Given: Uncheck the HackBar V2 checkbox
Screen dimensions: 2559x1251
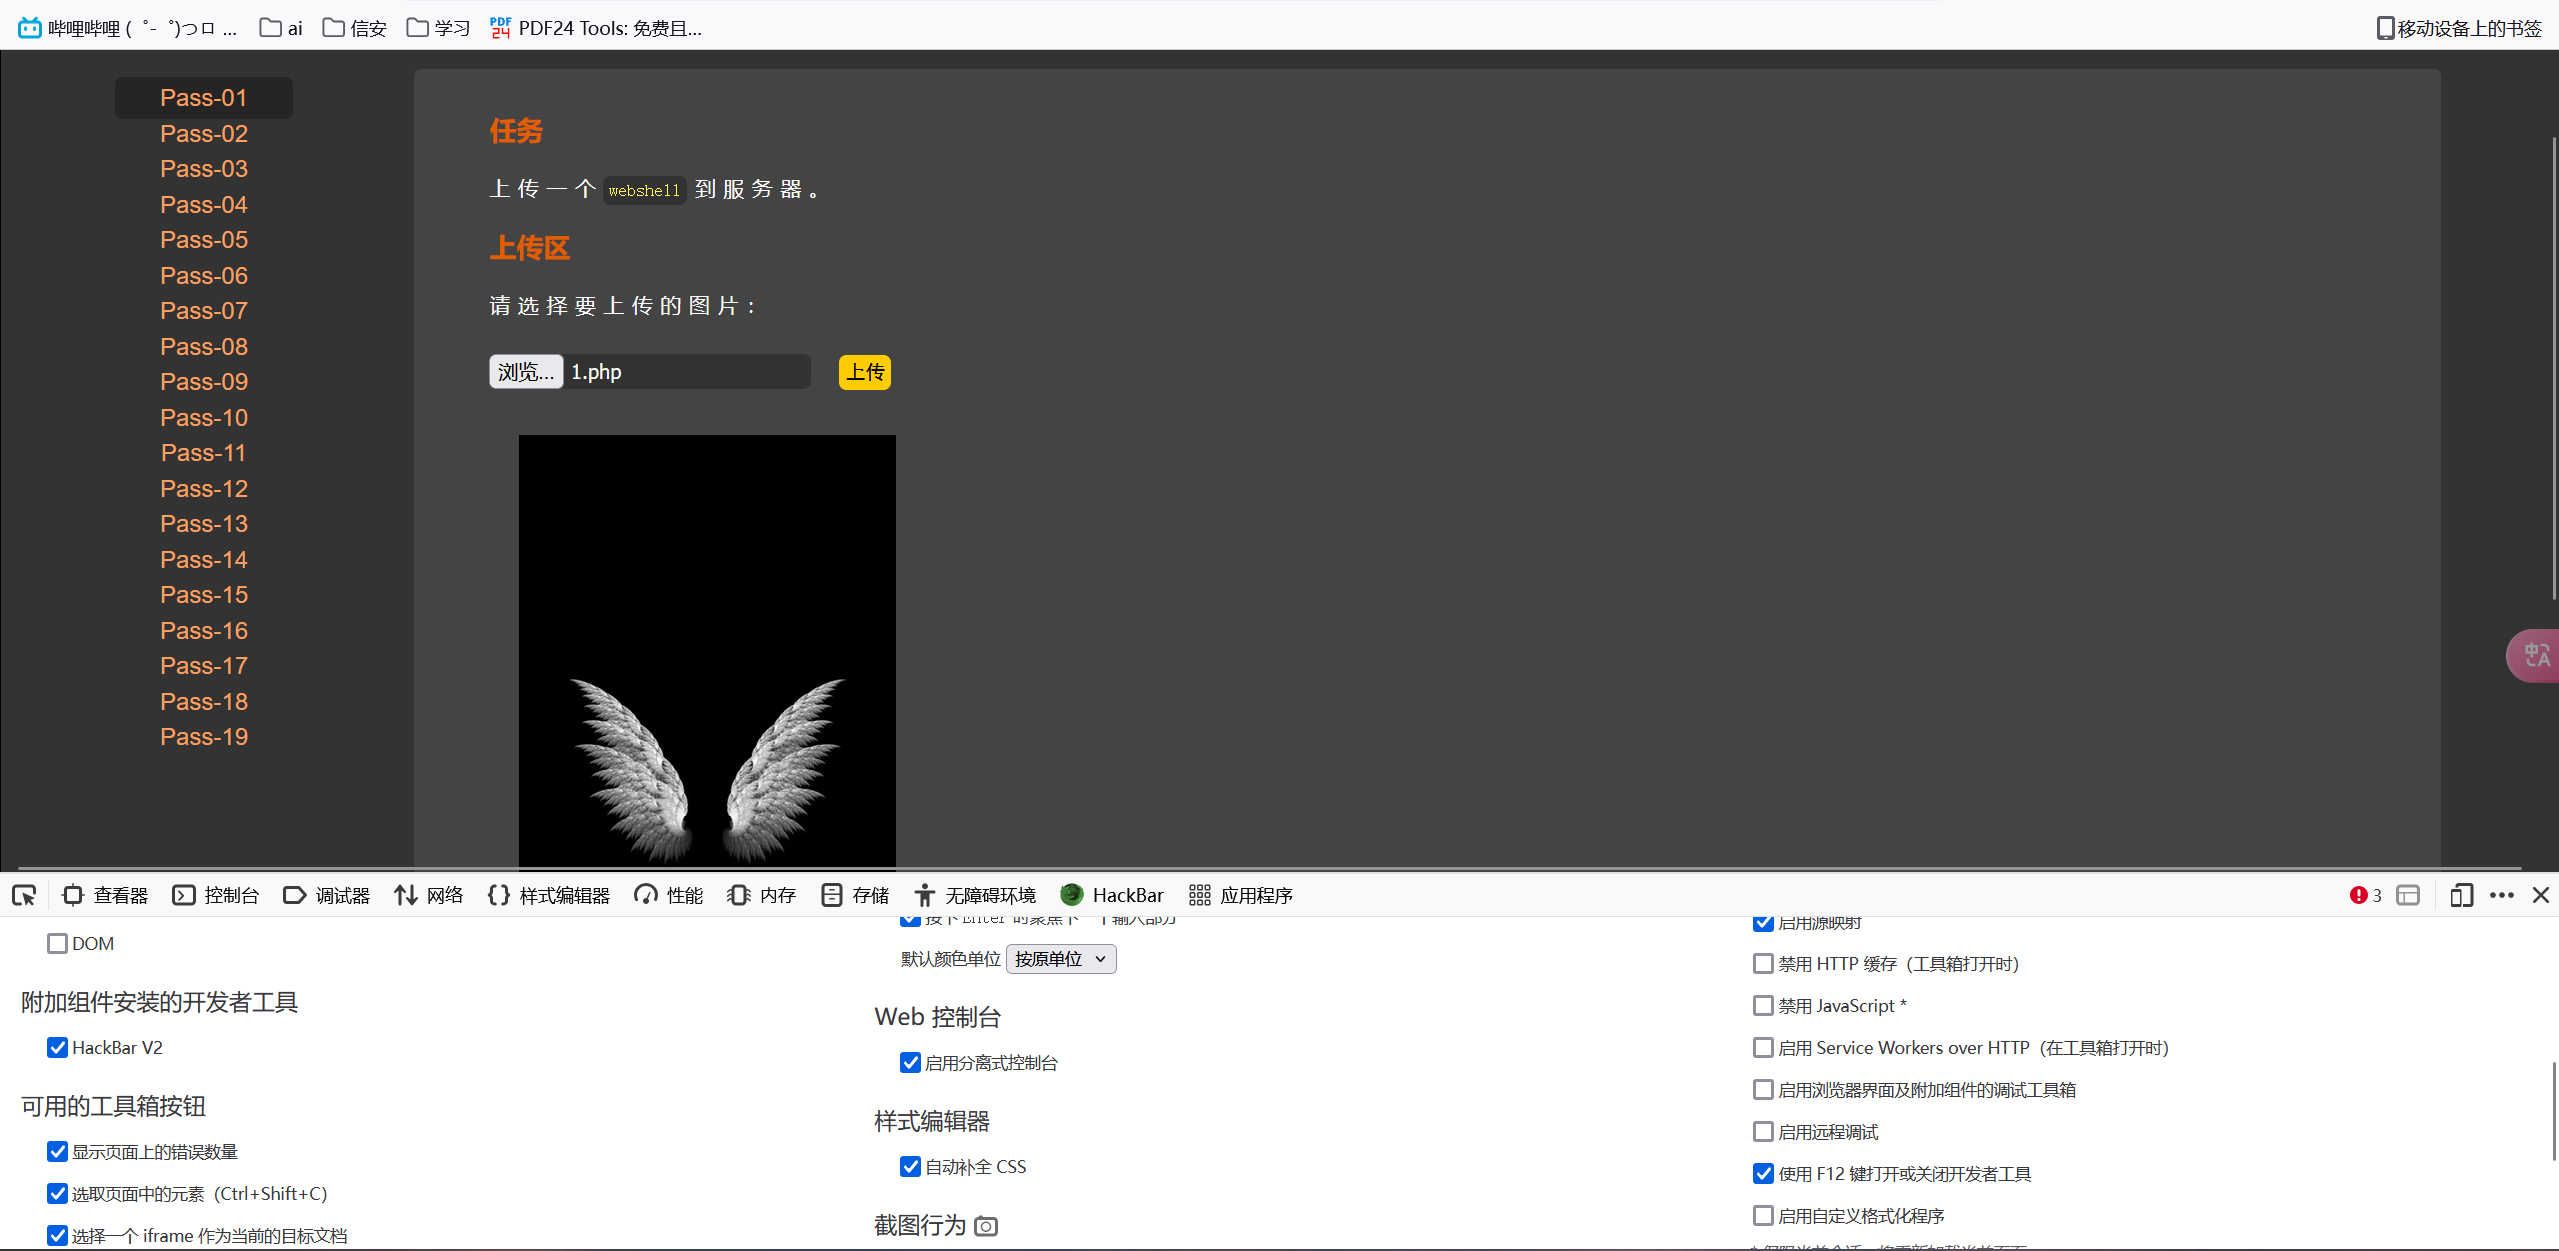Looking at the screenshot, I should pyautogui.click(x=58, y=1048).
